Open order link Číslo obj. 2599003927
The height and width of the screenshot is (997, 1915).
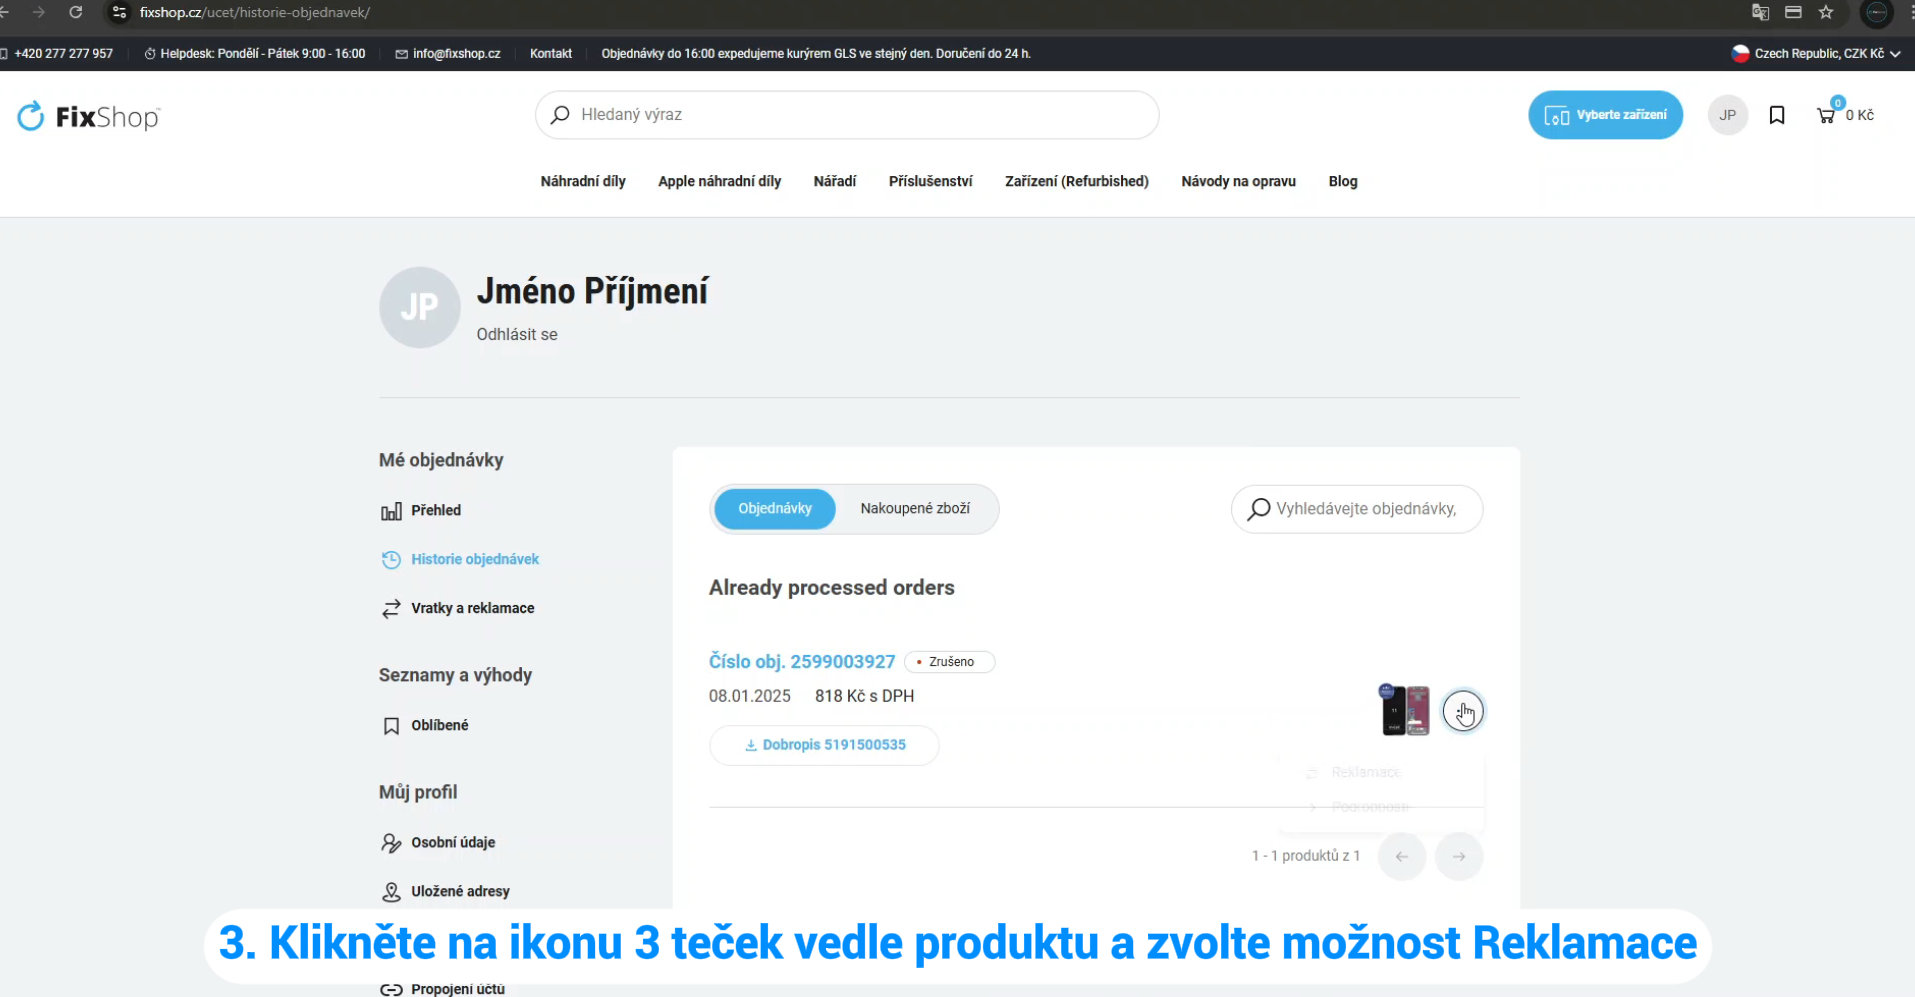coord(801,661)
